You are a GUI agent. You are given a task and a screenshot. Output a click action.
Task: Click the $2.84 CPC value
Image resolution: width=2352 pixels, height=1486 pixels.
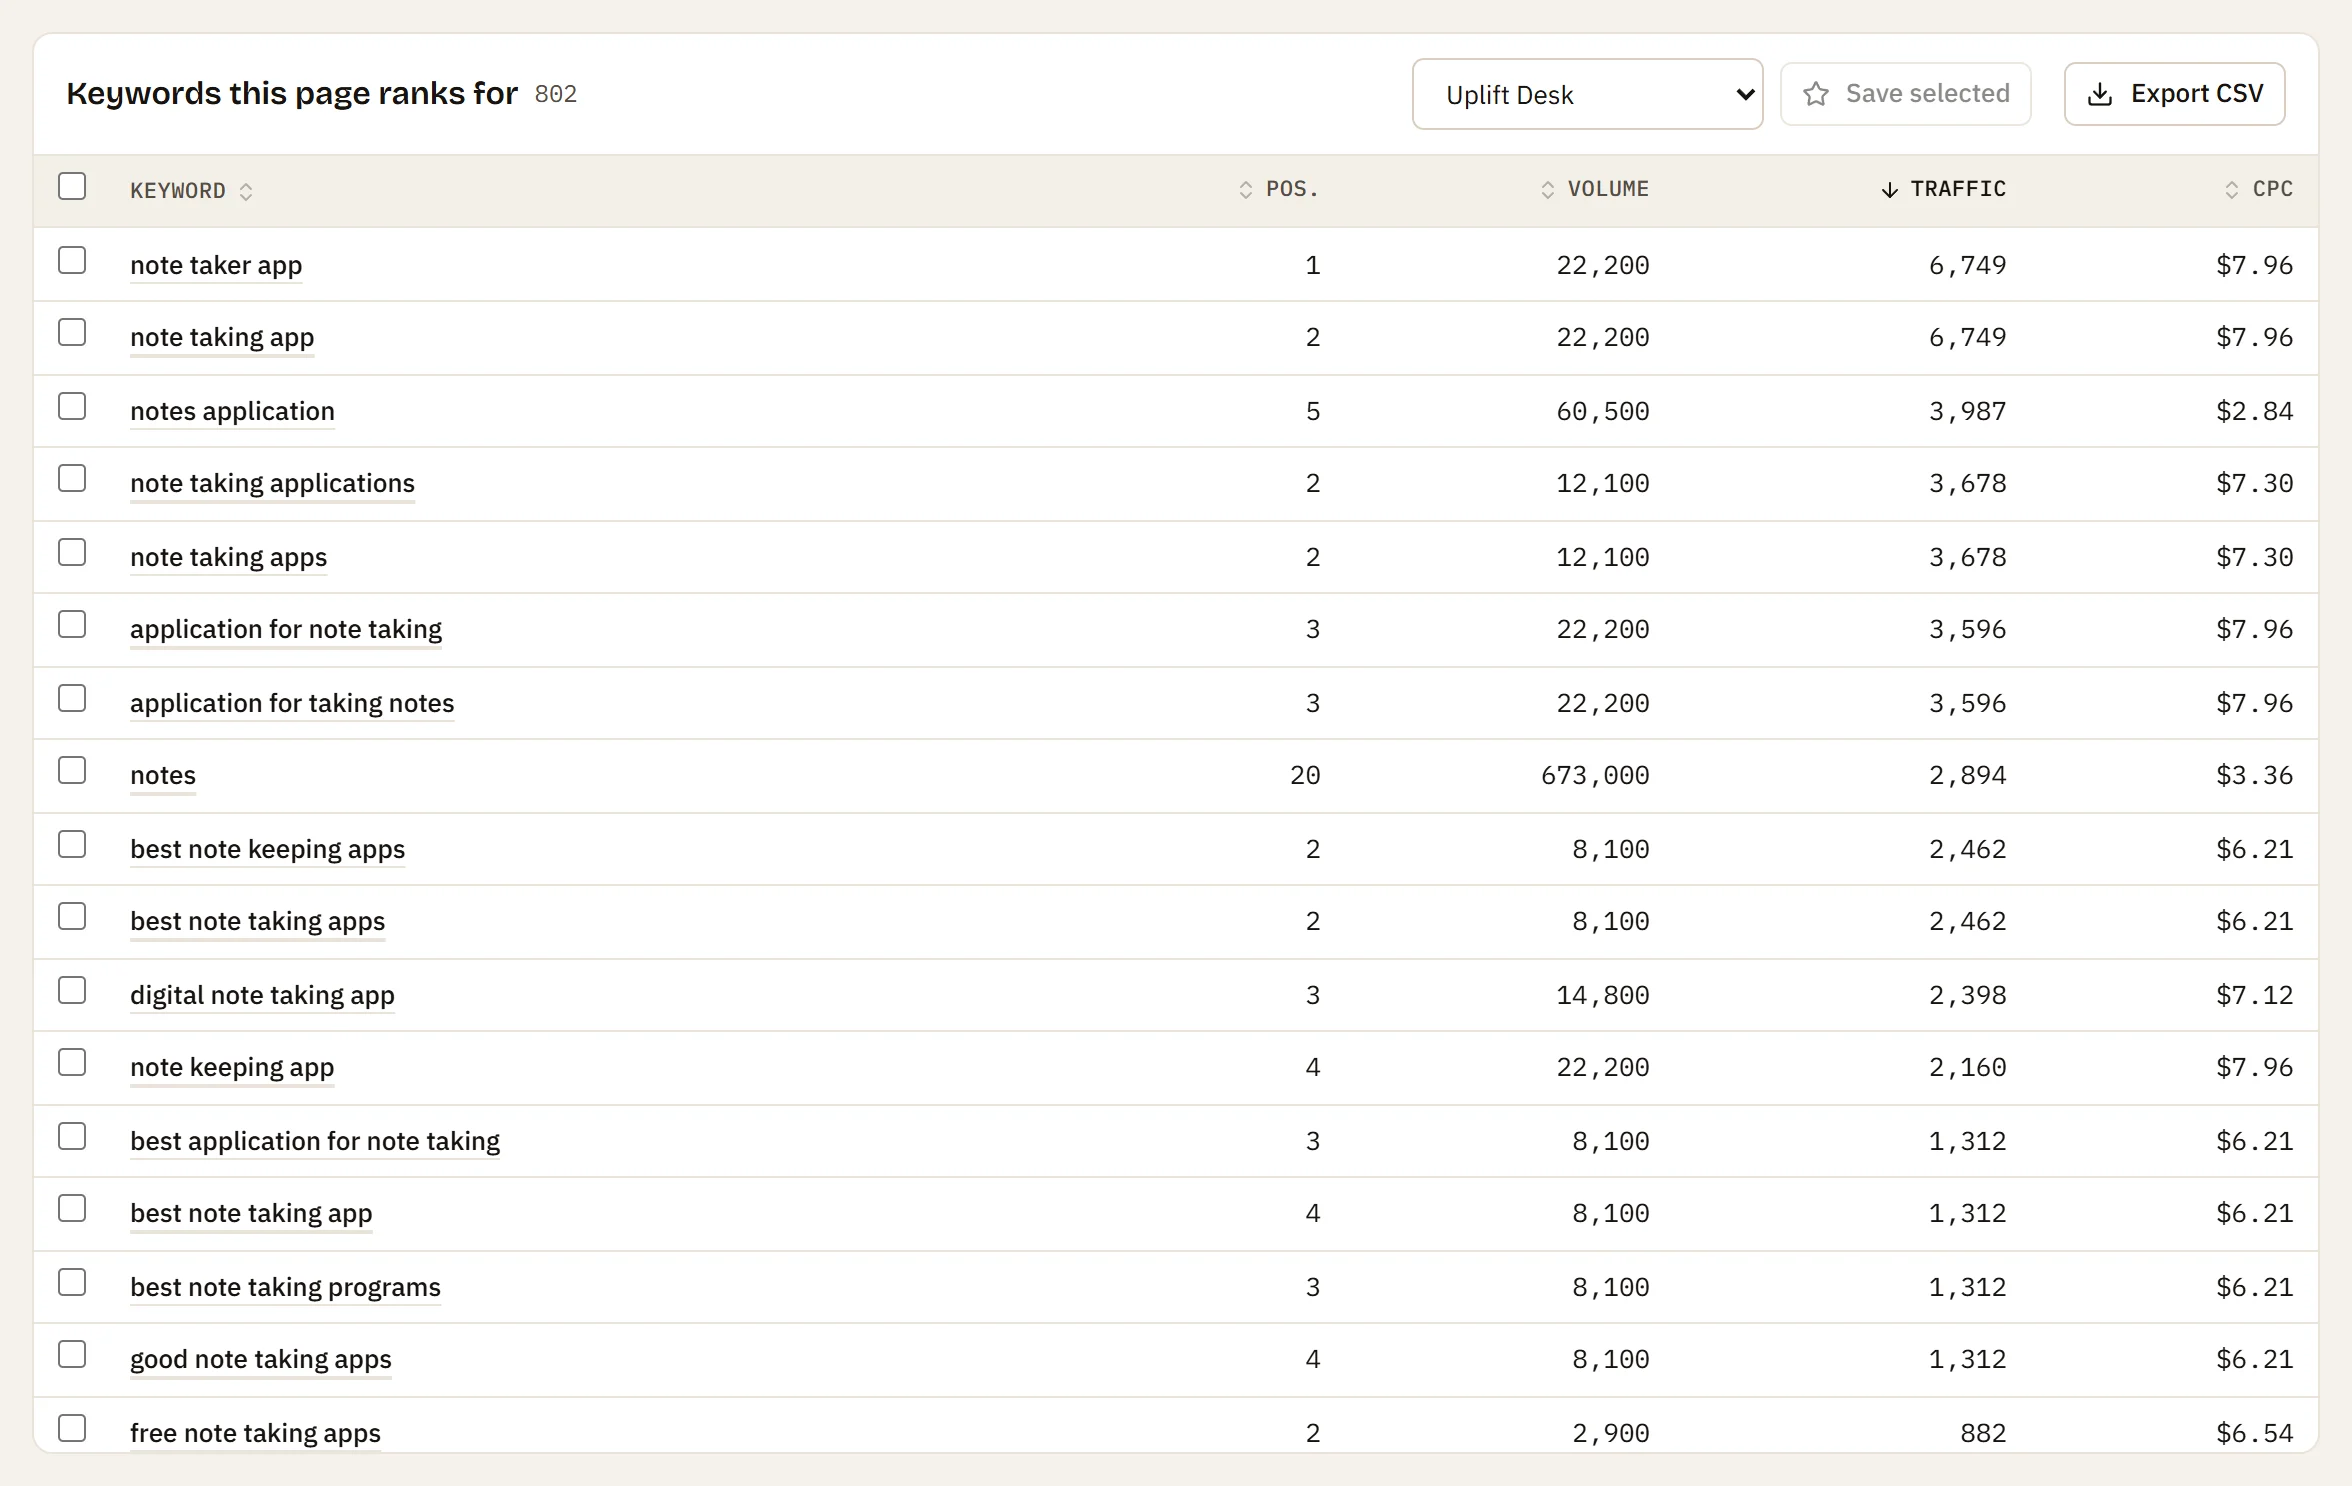2254,412
